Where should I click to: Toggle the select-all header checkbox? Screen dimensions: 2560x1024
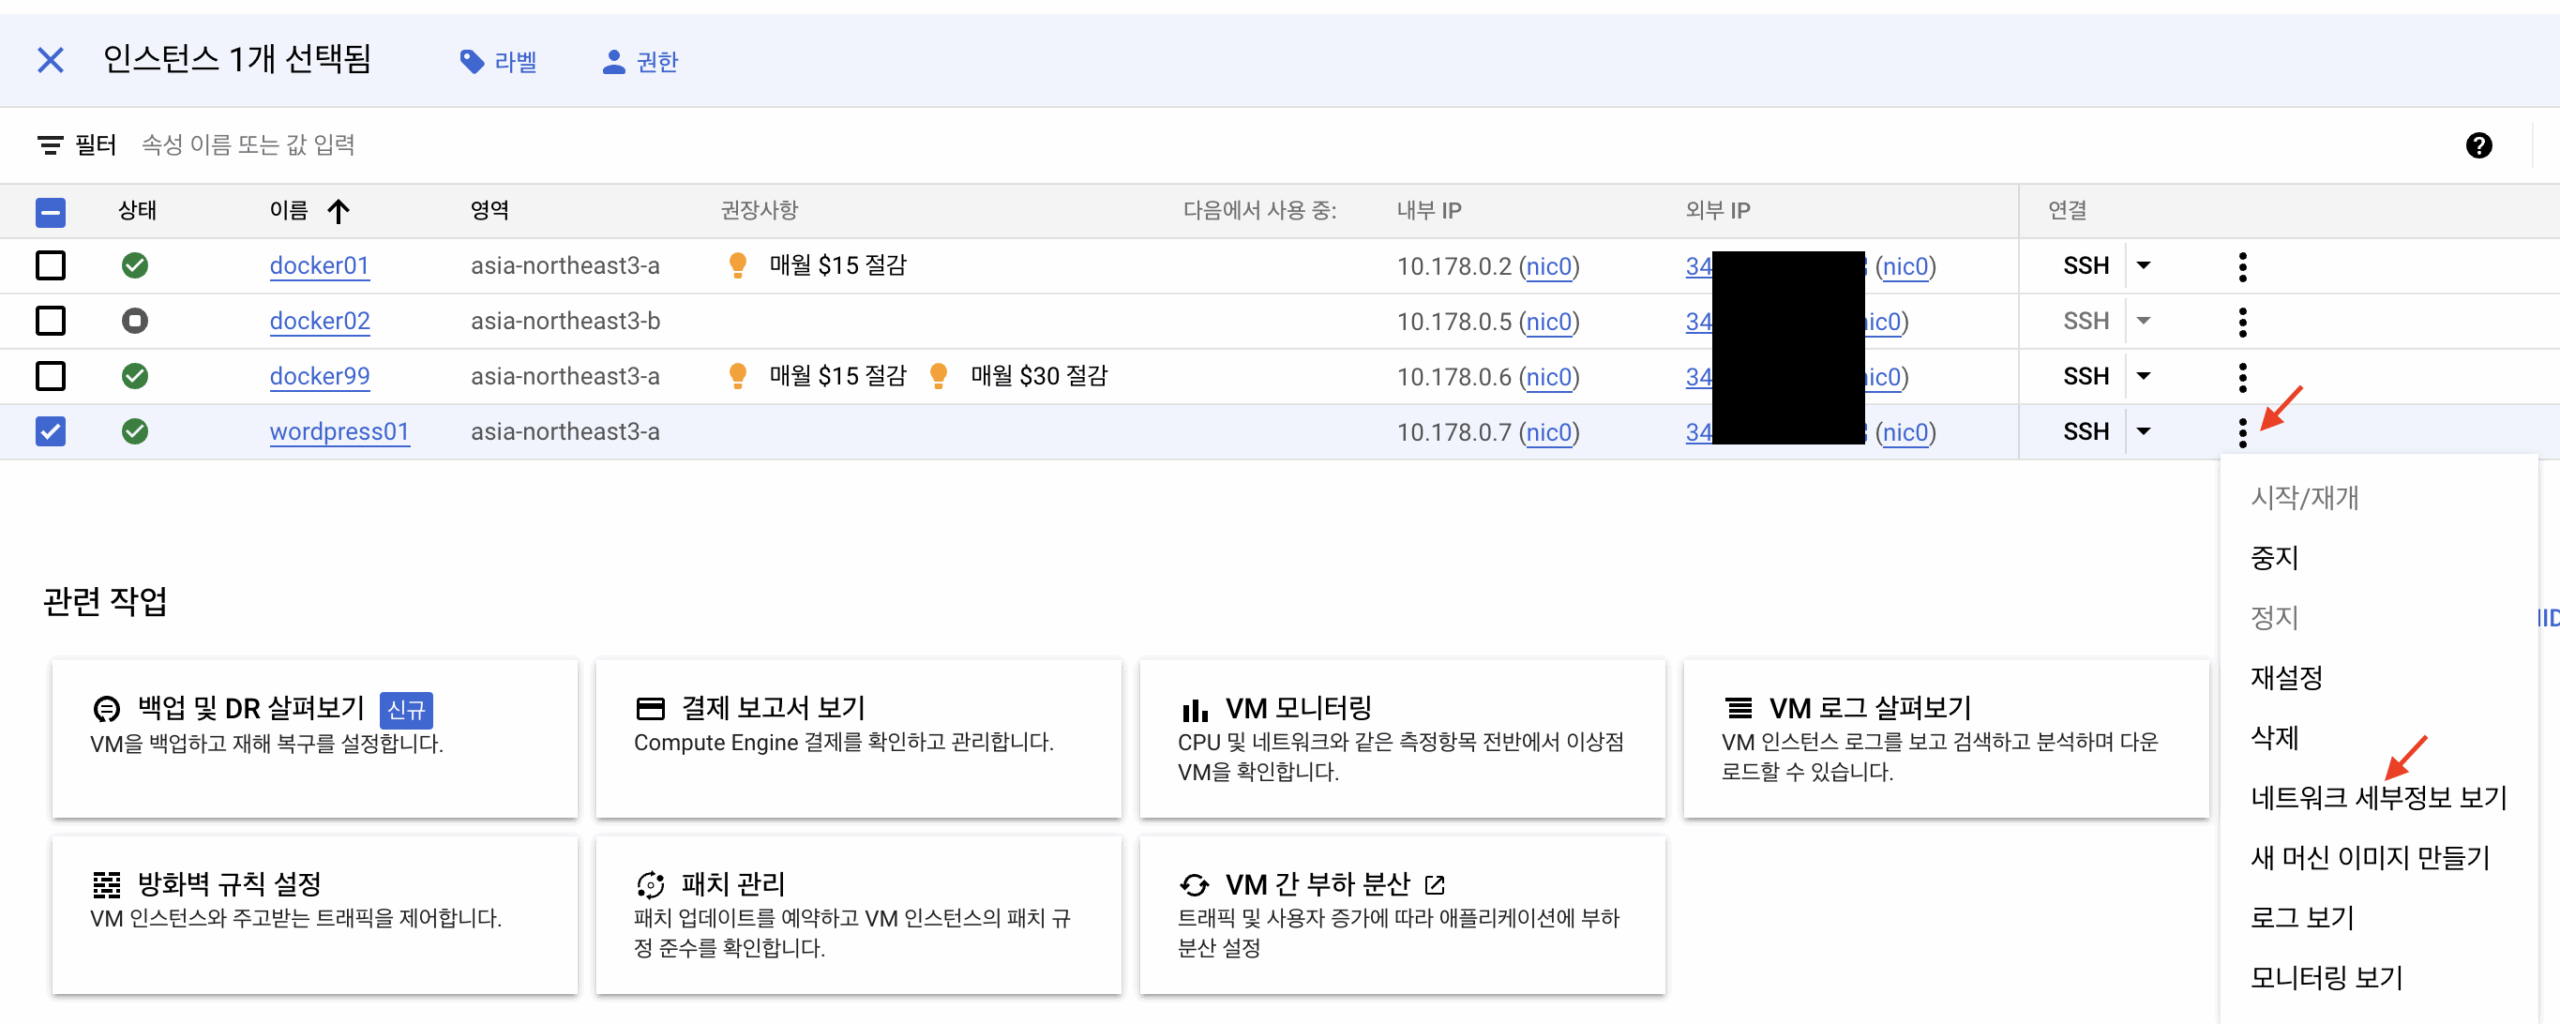pos(50,211)
